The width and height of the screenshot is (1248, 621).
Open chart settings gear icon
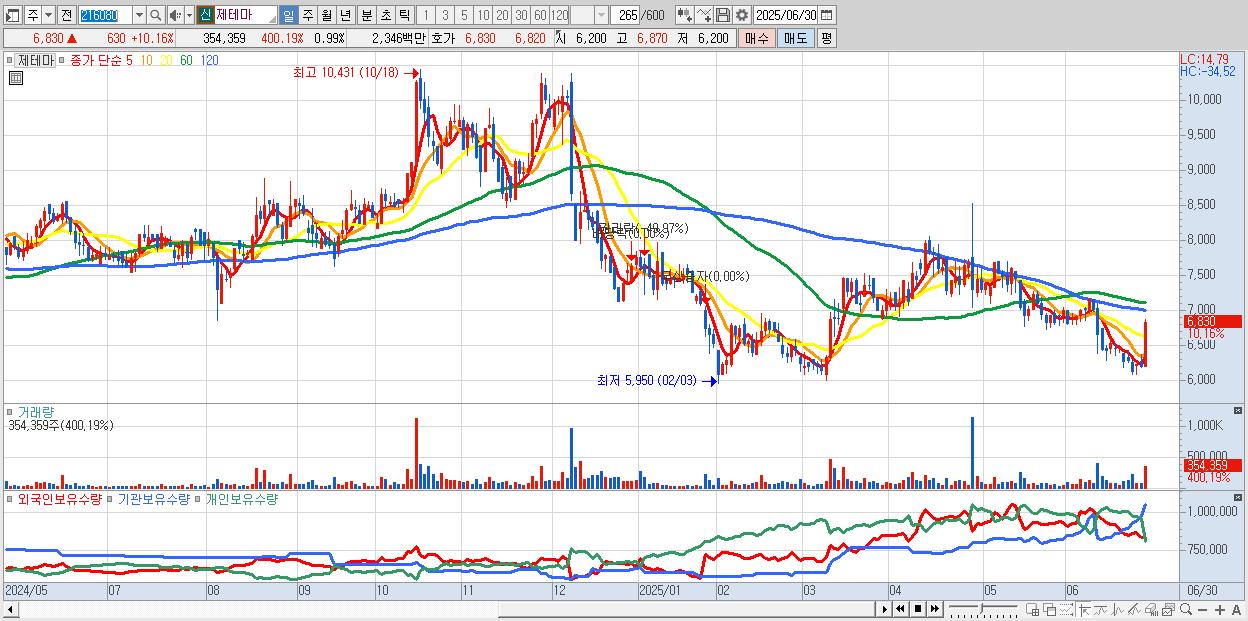[742, 16]
